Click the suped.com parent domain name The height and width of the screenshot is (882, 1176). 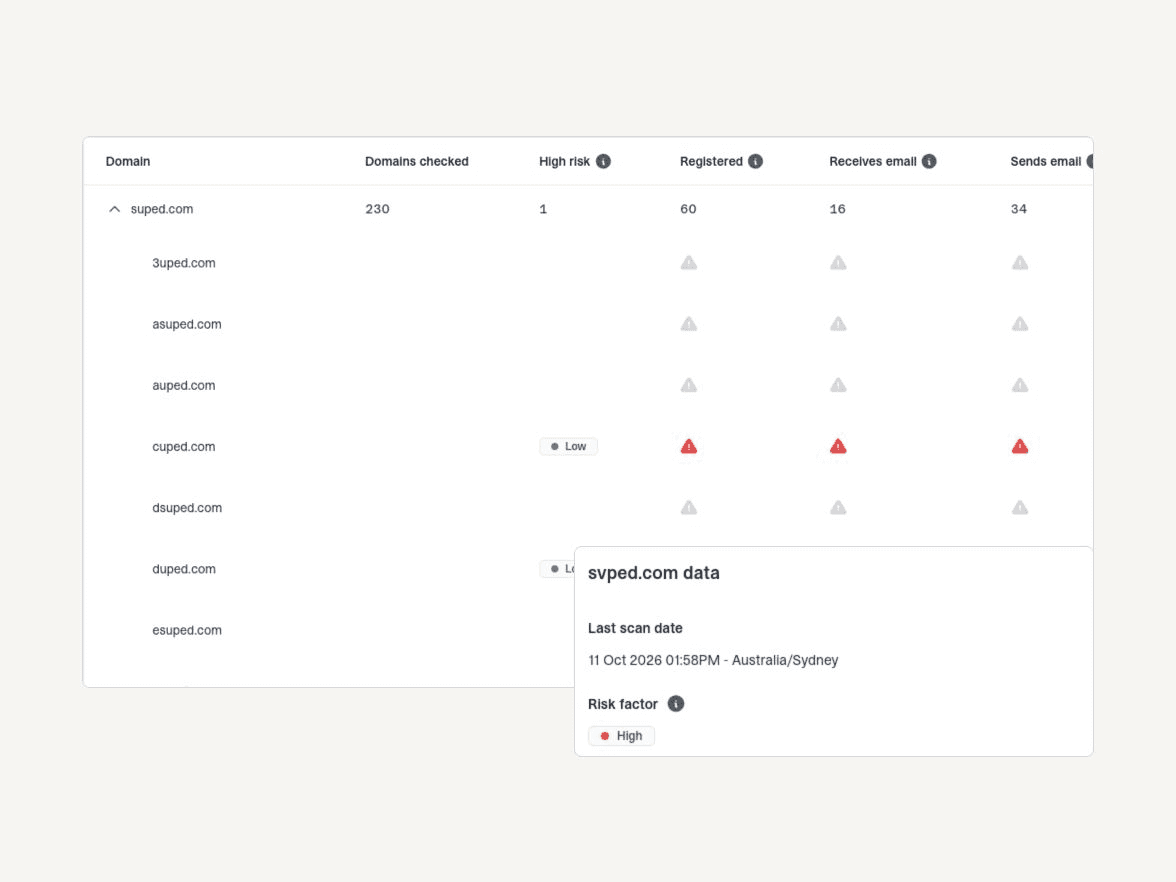pyautogui.click(x=162, y=209)
